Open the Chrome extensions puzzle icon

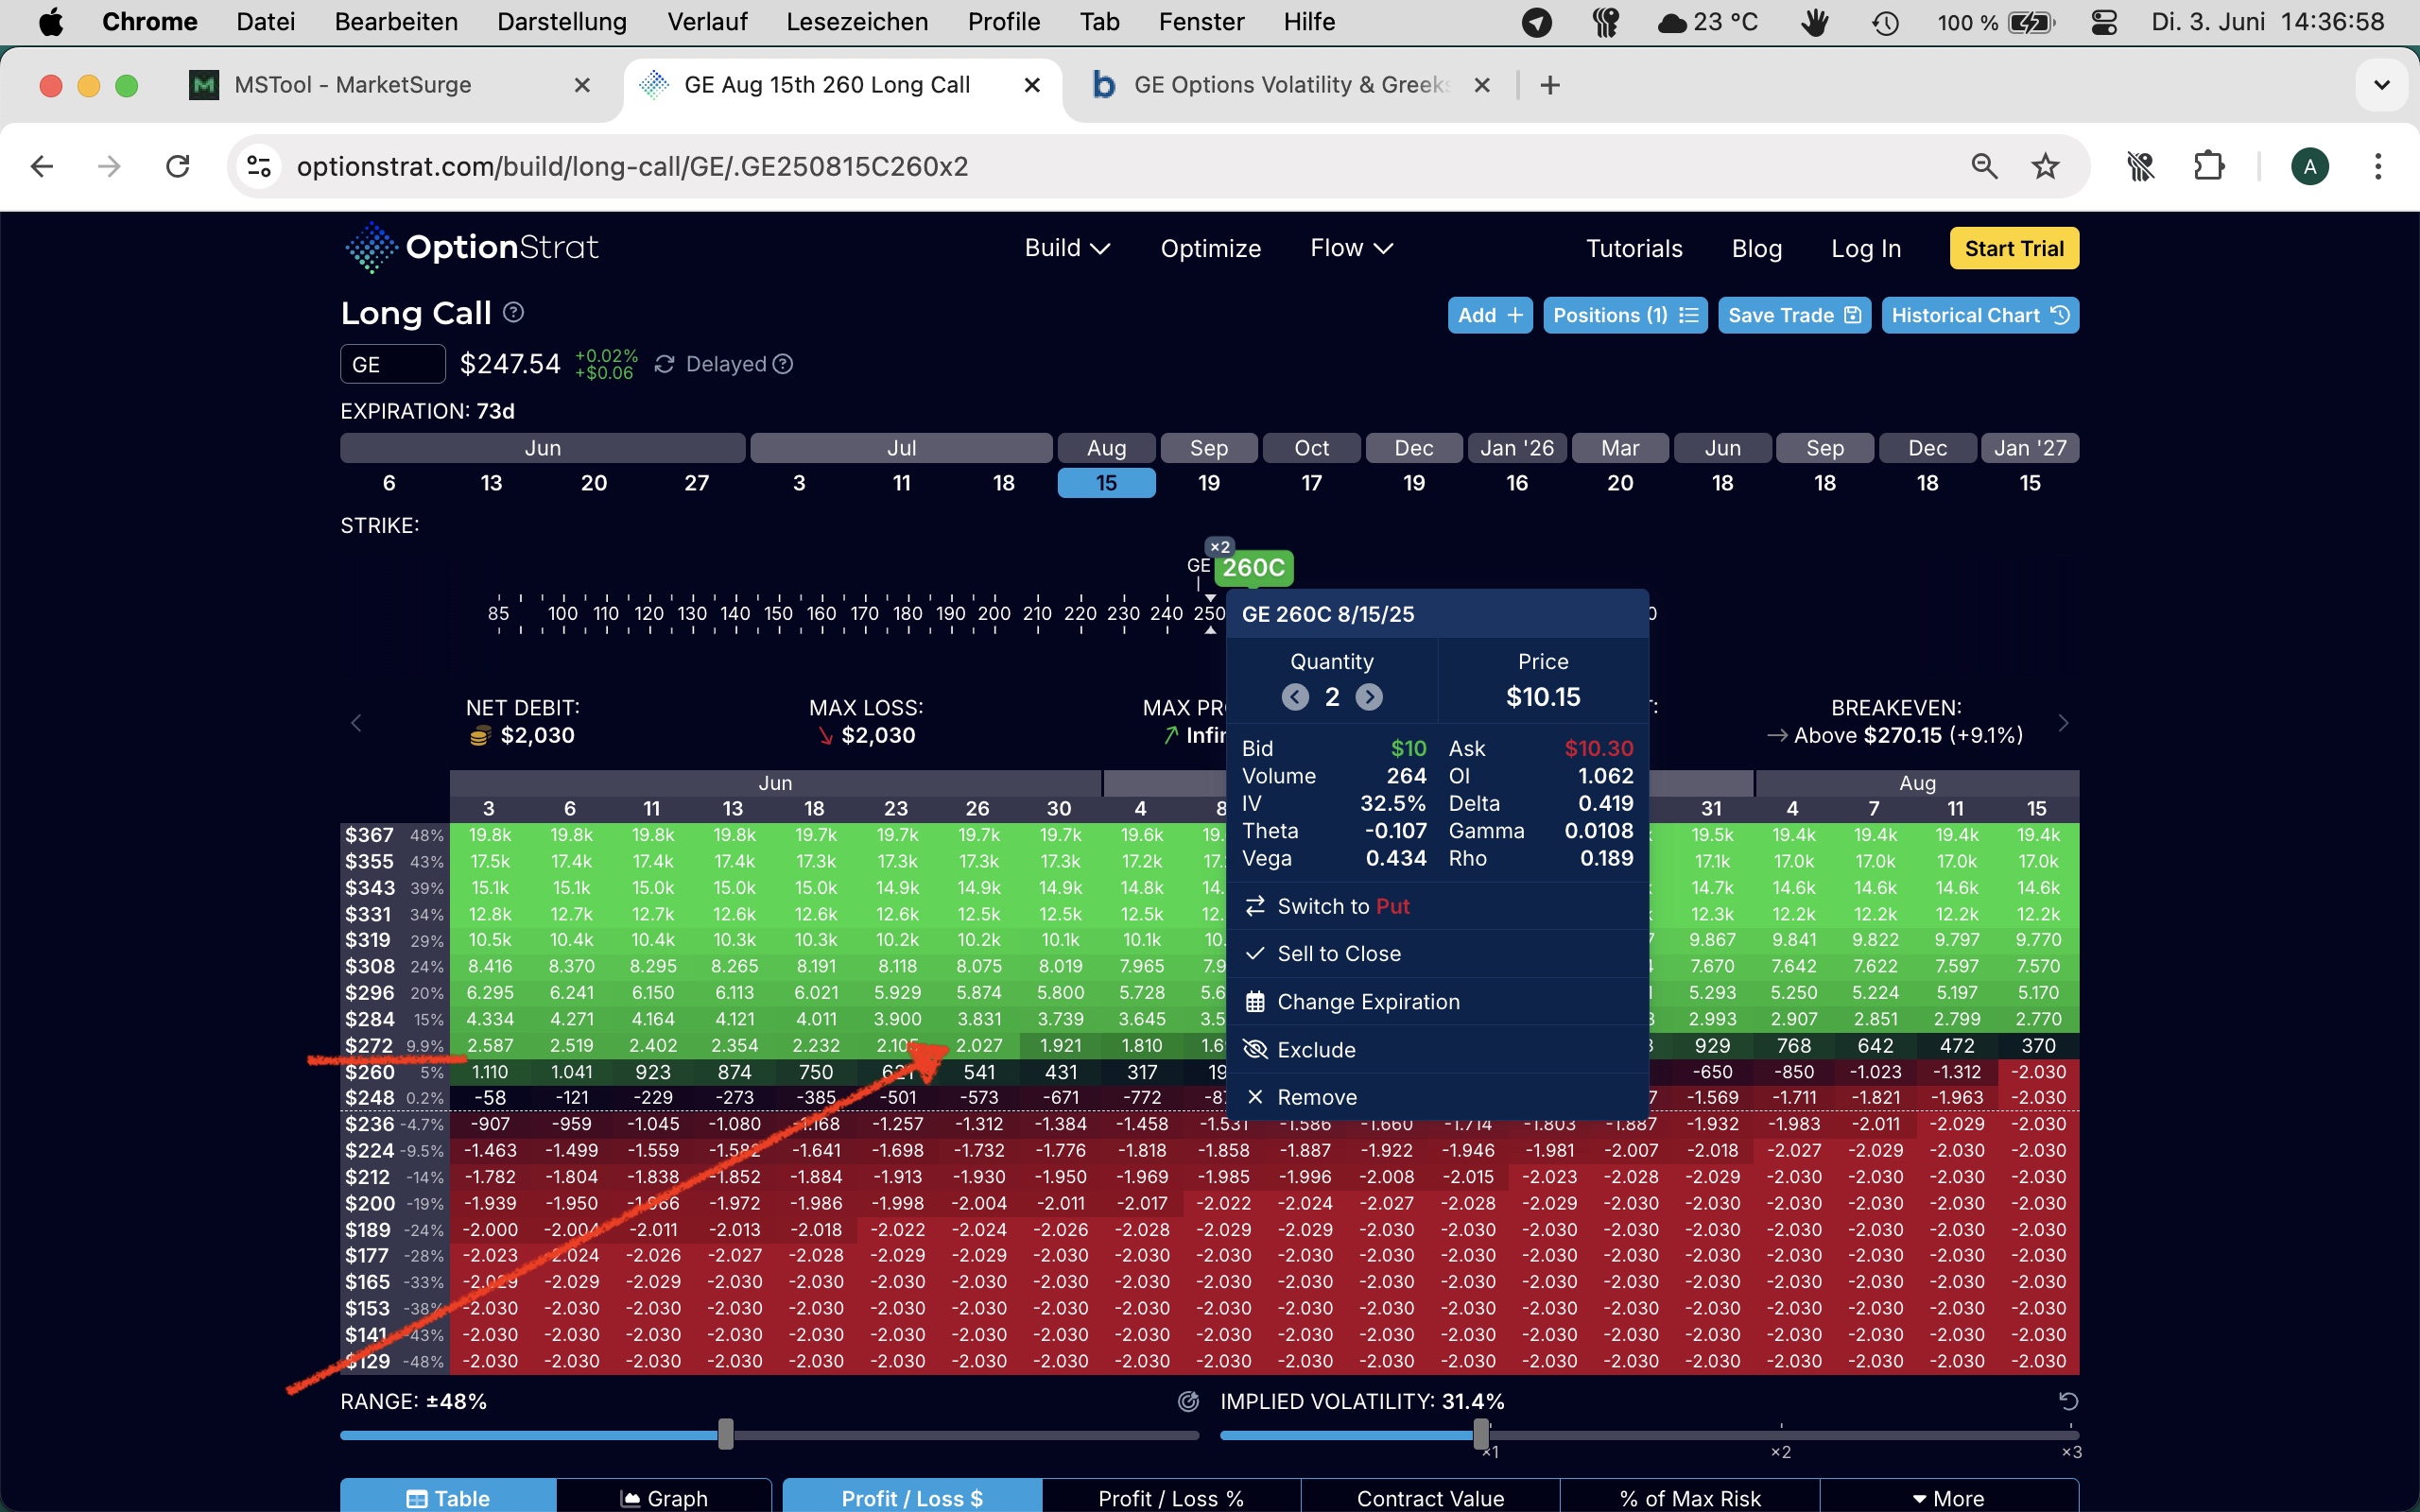click(2208, 166)
